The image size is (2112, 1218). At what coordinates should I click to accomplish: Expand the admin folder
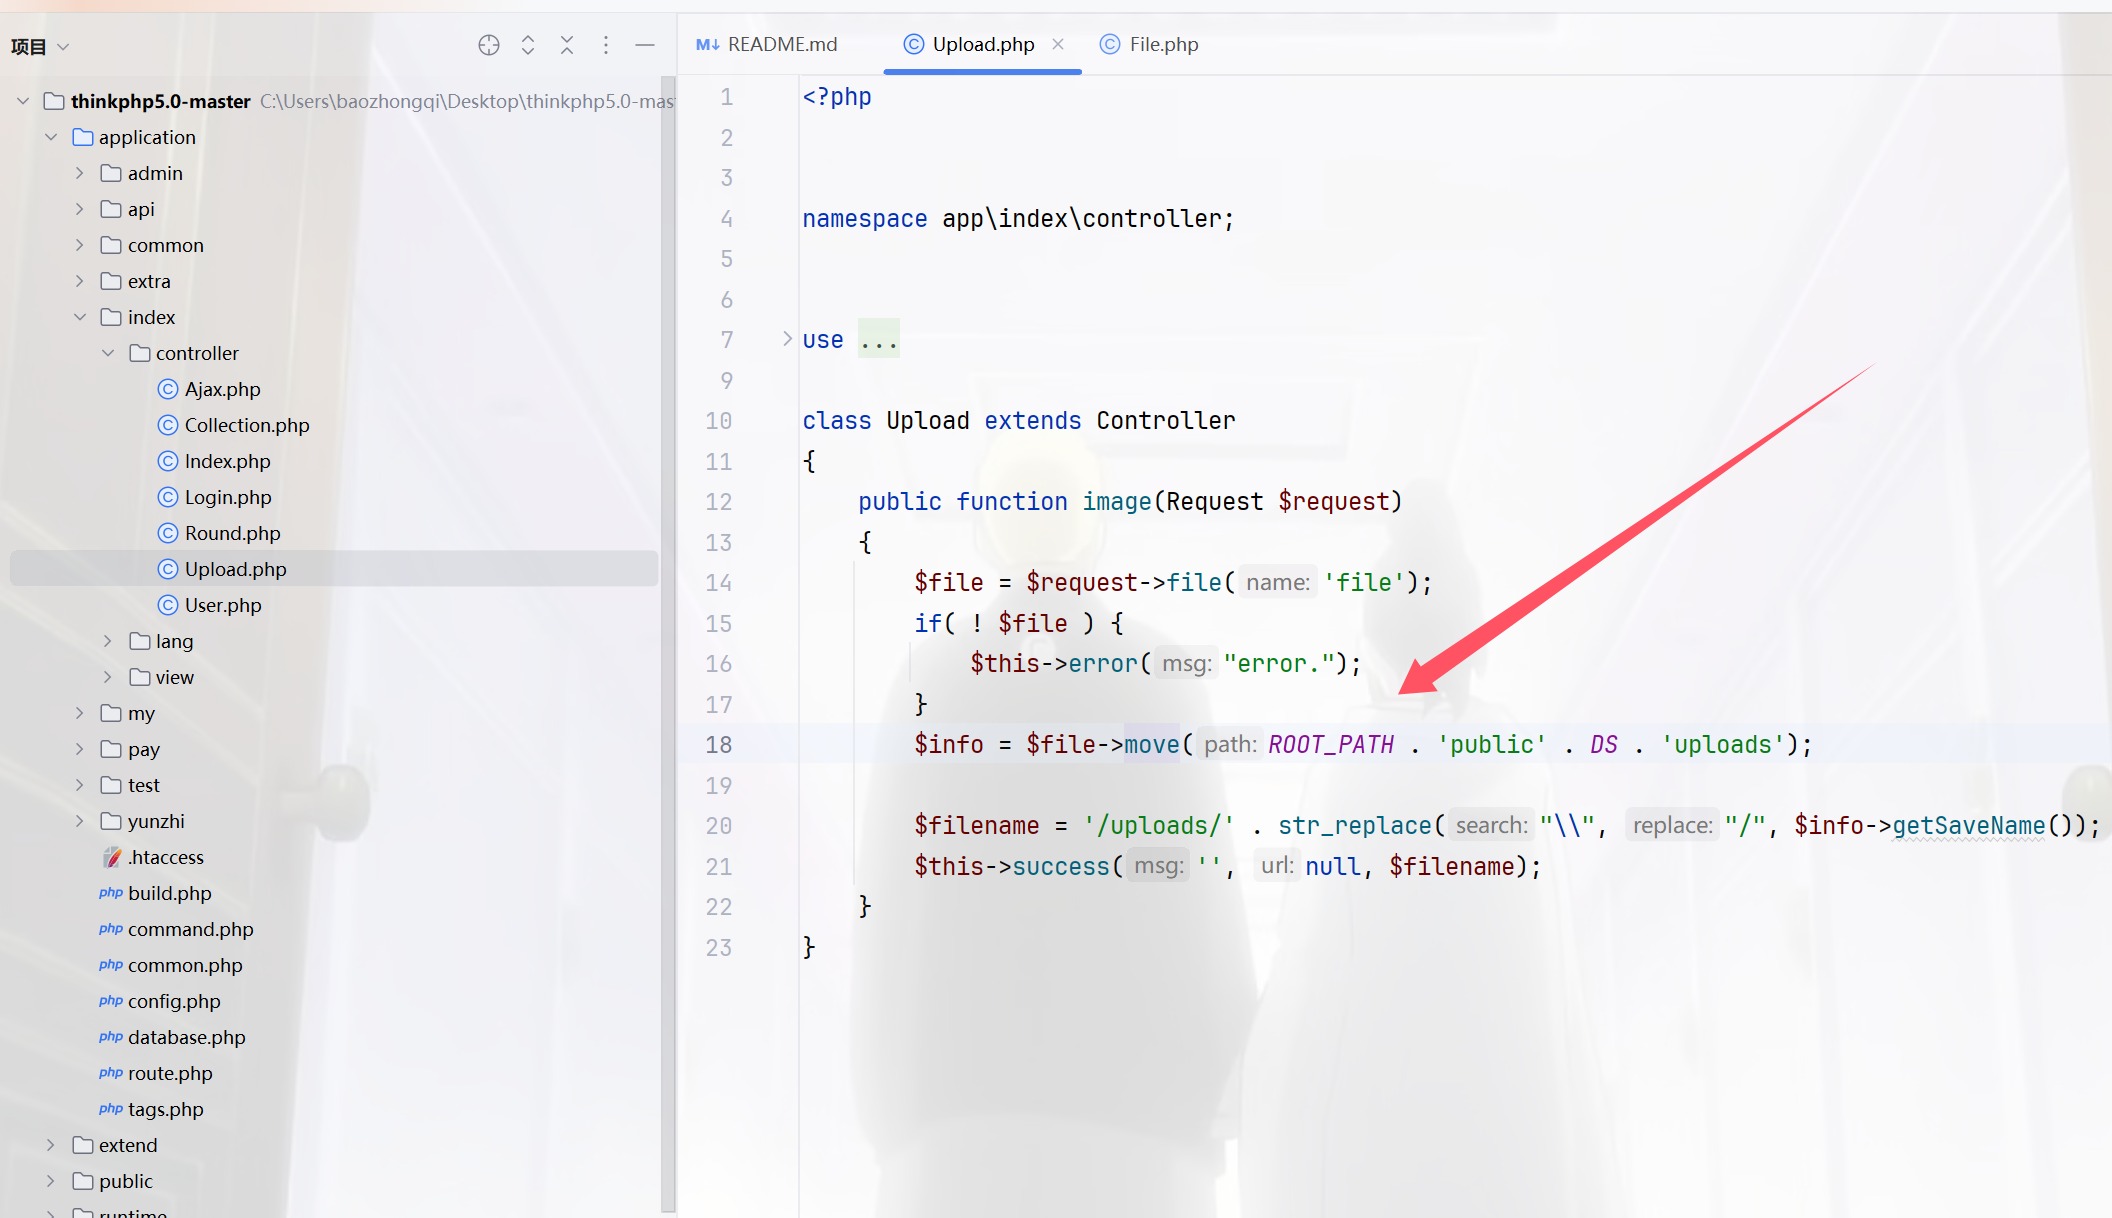[x=80, y=173]
